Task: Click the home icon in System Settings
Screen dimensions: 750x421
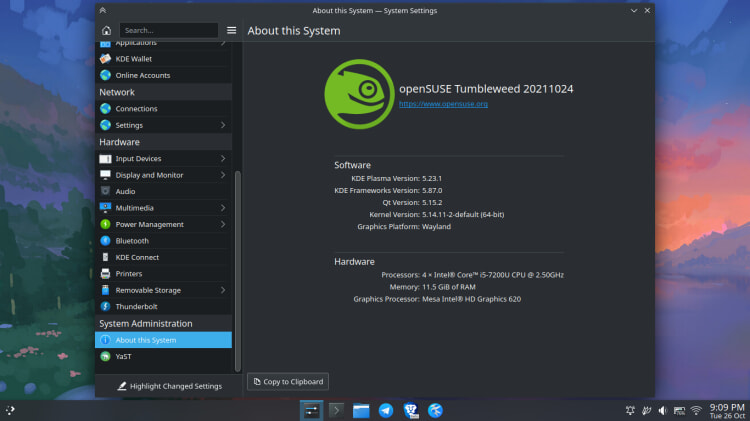Action: coord(106,30)
